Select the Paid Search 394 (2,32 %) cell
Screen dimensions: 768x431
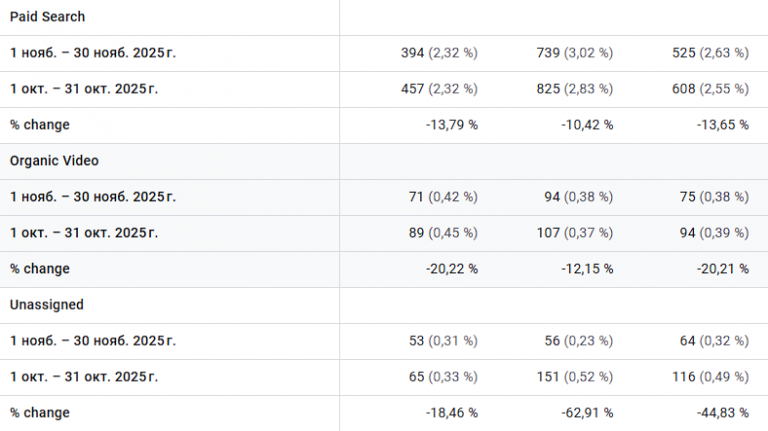[x=439, y=53]
